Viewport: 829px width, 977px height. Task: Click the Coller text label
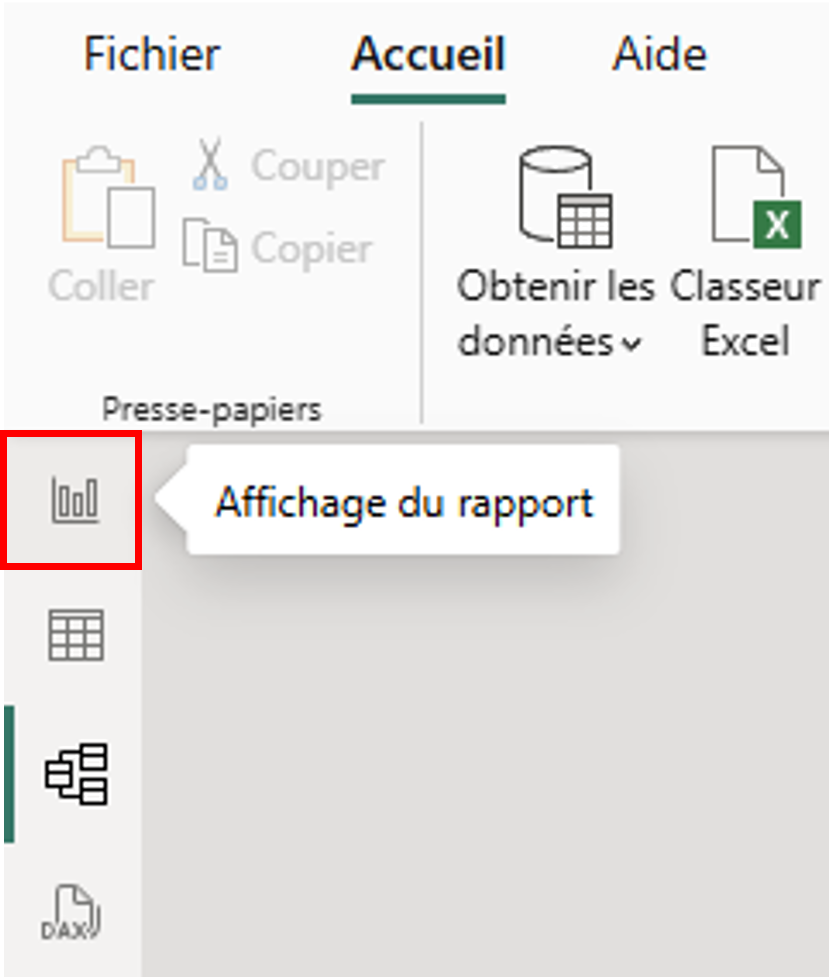coord(101,287)
